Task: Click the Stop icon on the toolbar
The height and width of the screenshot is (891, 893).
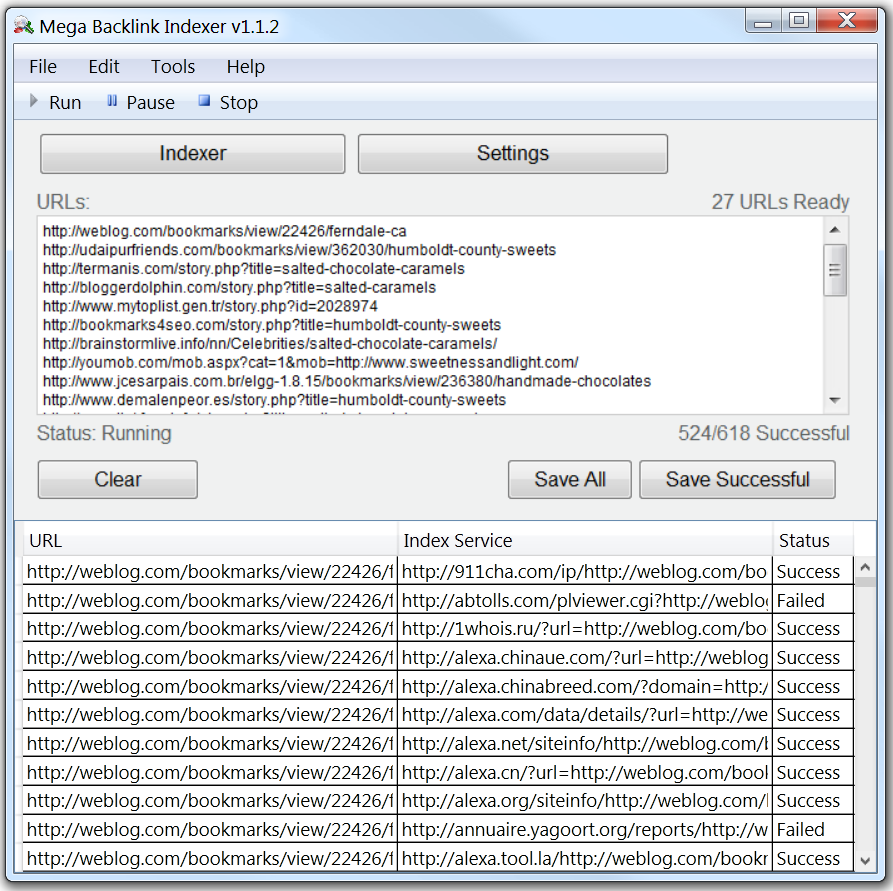Action: tap(204, 101)
